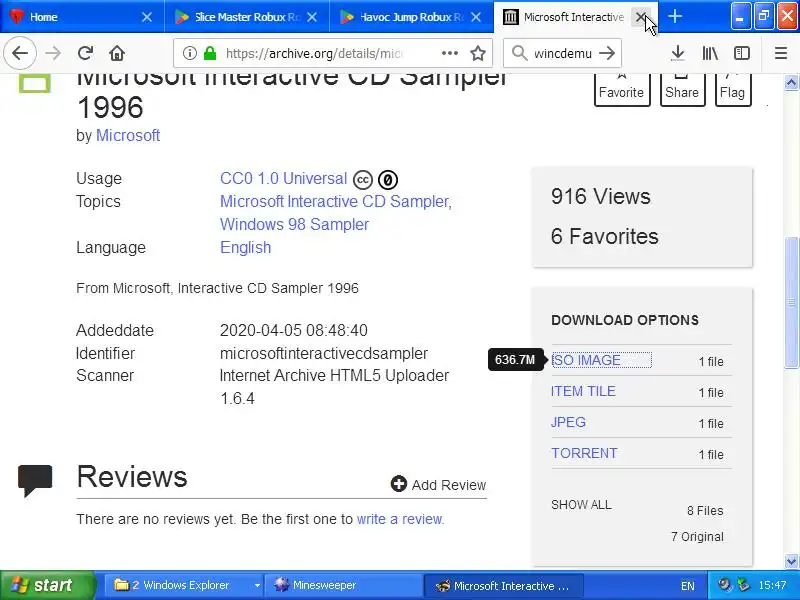Go back to the previous page
Viewport: 800px width, 600px height.
[20, 53]
